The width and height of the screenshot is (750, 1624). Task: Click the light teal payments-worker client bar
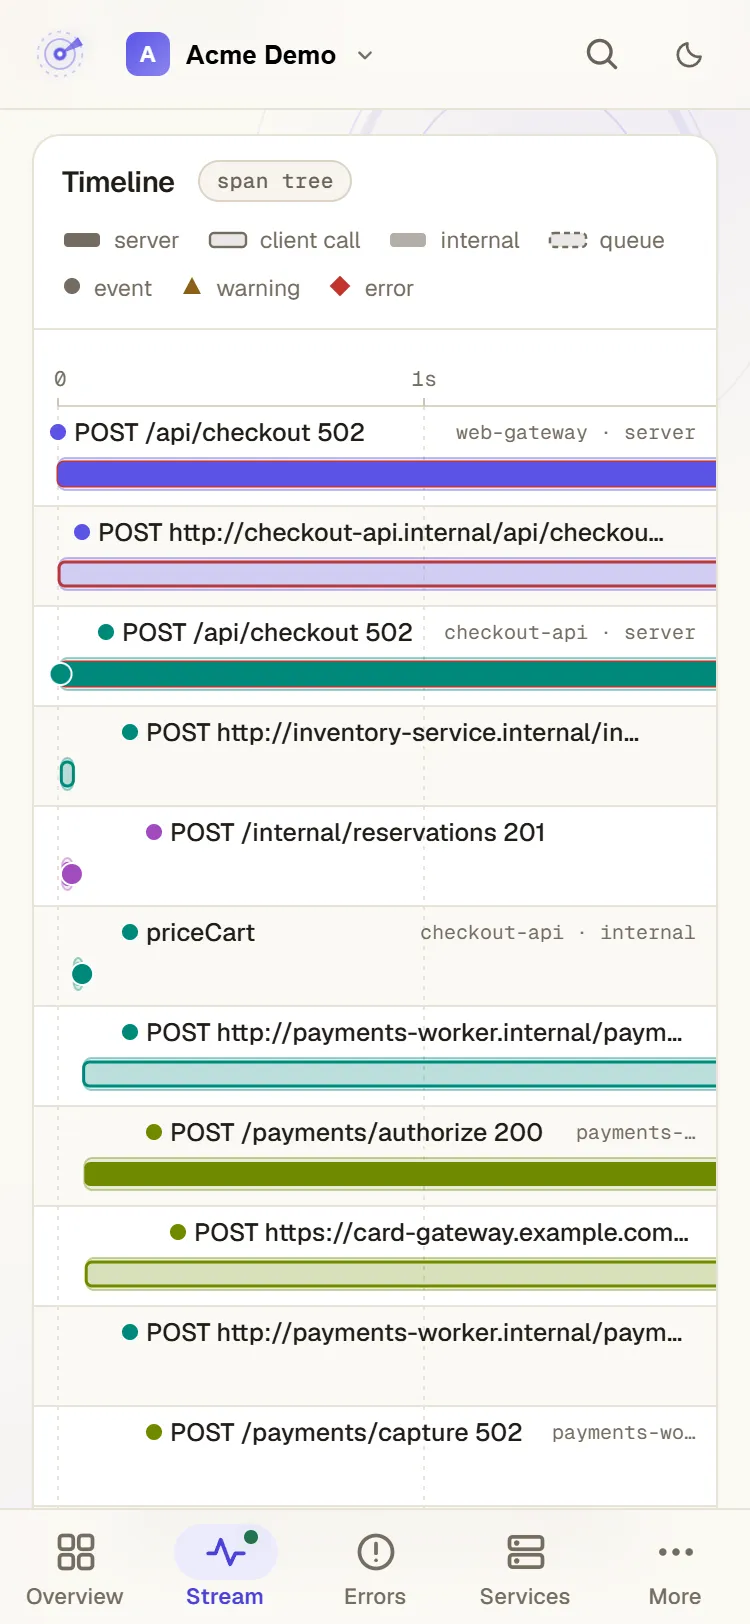click(400, 1074)
